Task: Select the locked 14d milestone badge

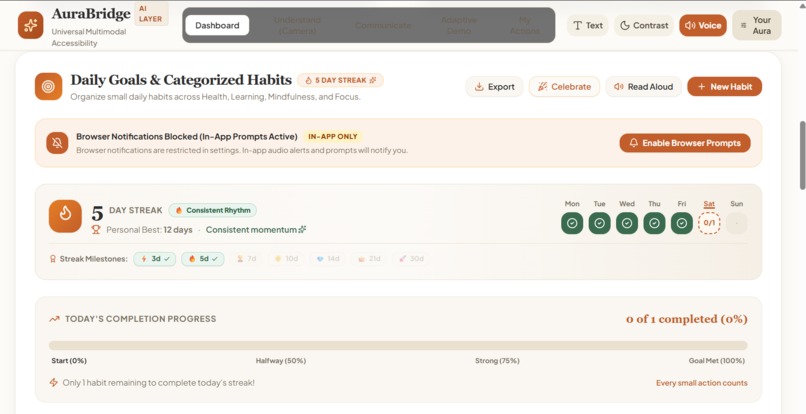Action: click(x=328, y=259)
